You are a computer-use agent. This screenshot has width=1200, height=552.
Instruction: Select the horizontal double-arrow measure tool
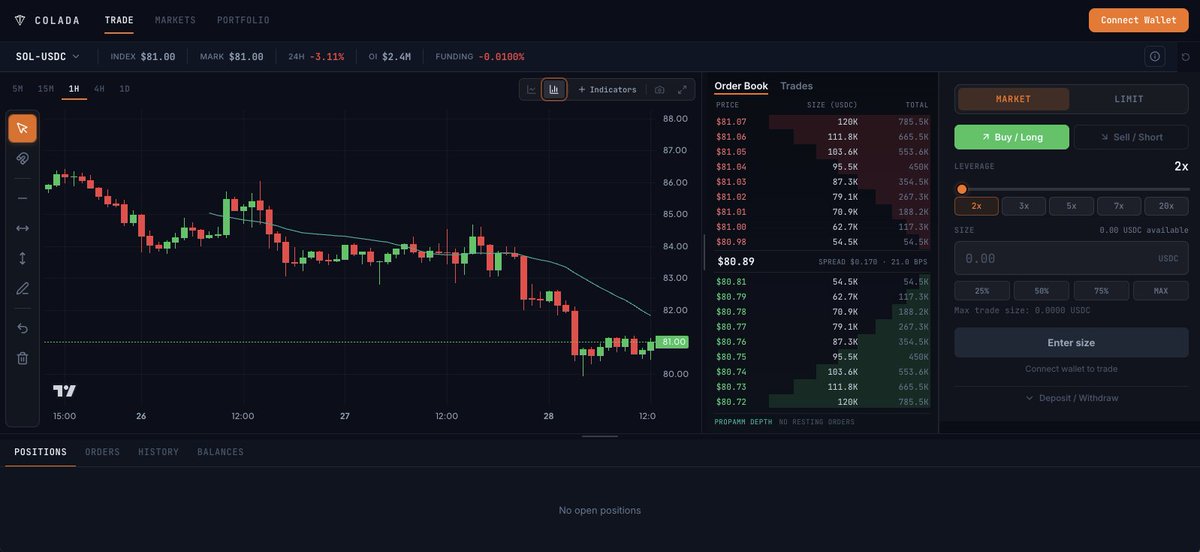[22, 228]
